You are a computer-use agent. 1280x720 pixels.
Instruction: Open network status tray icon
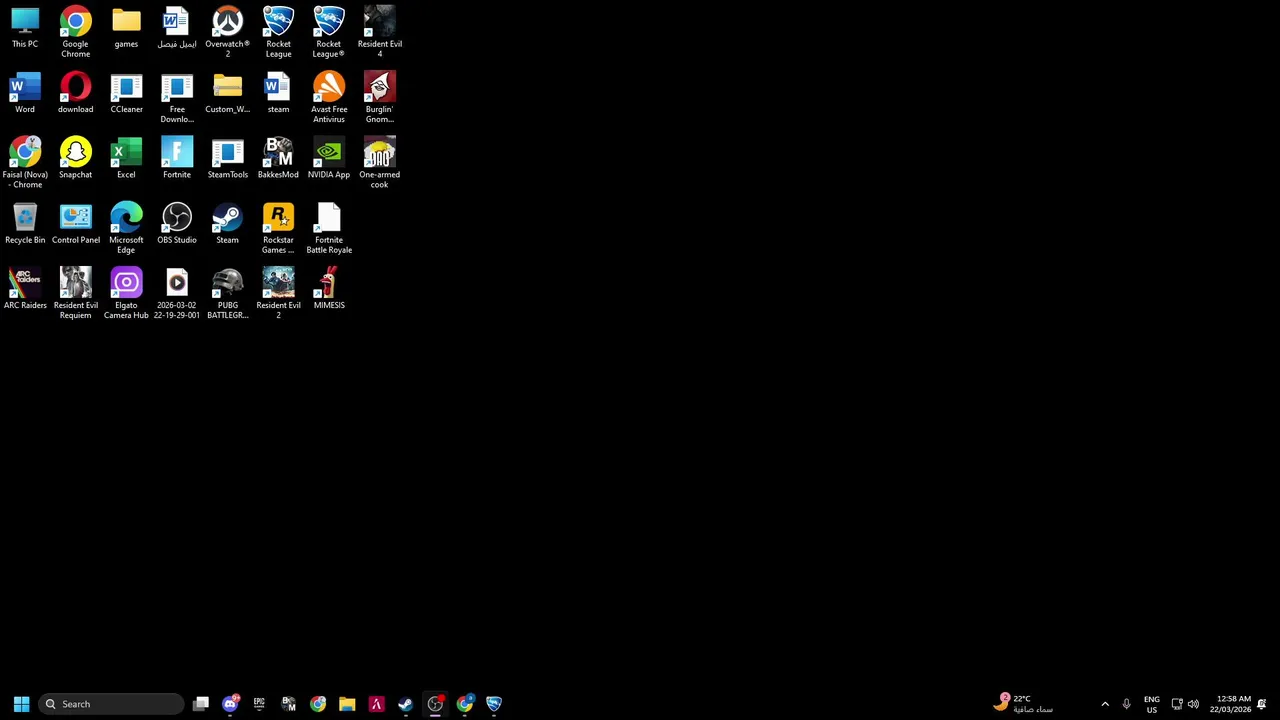pos(1177,704)
